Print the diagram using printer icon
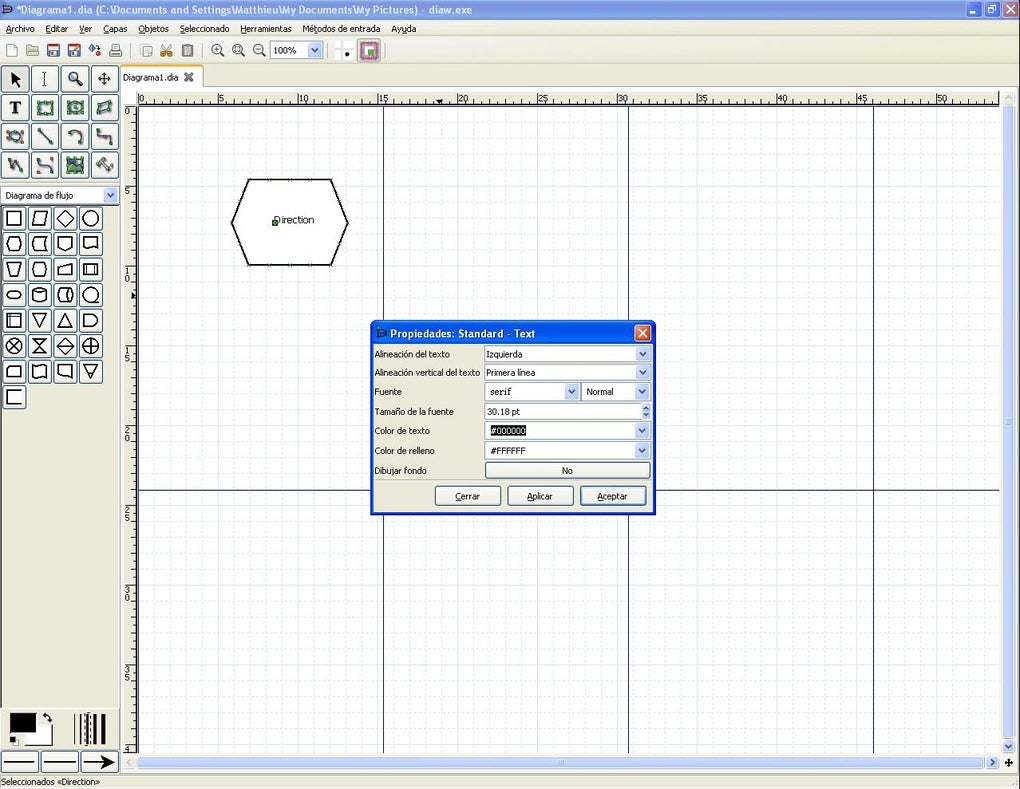 [x=116, y=50]
